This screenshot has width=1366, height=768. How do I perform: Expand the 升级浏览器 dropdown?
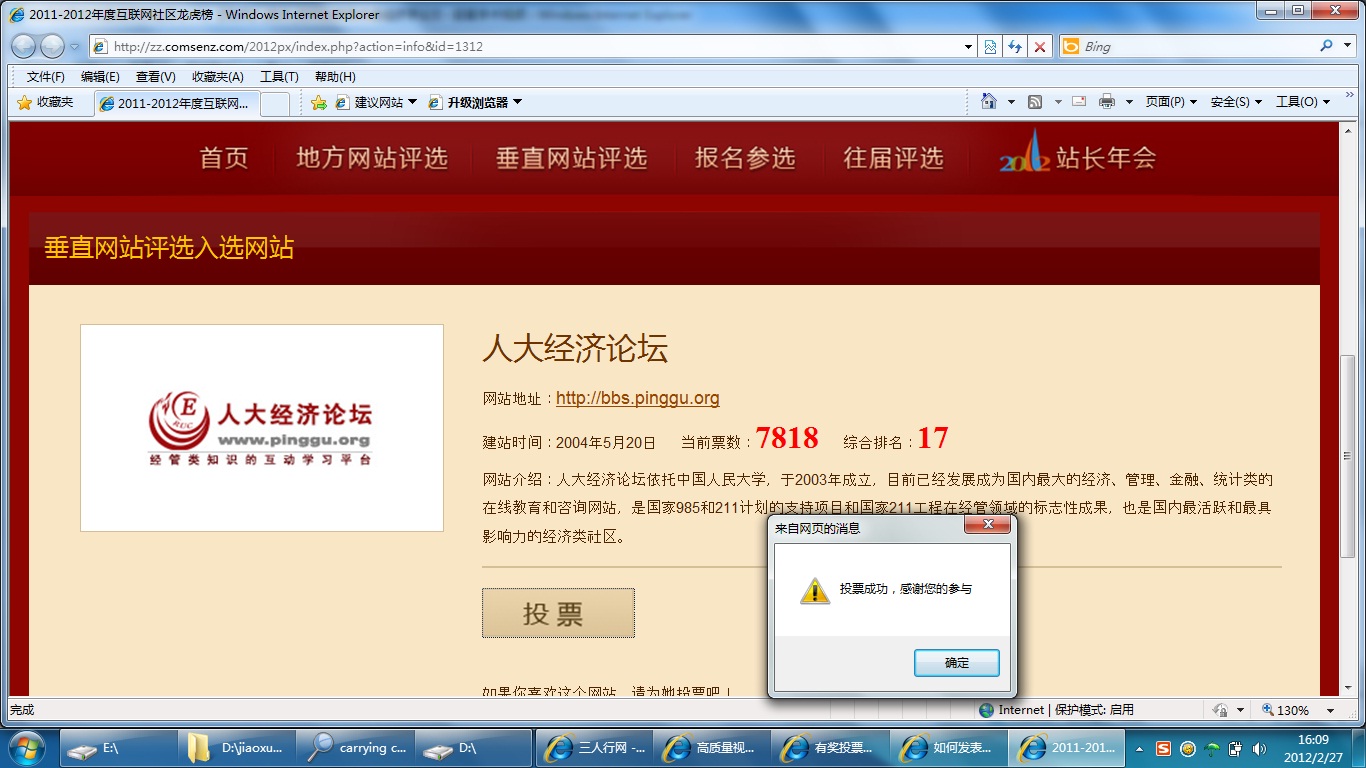click(517, 102)
